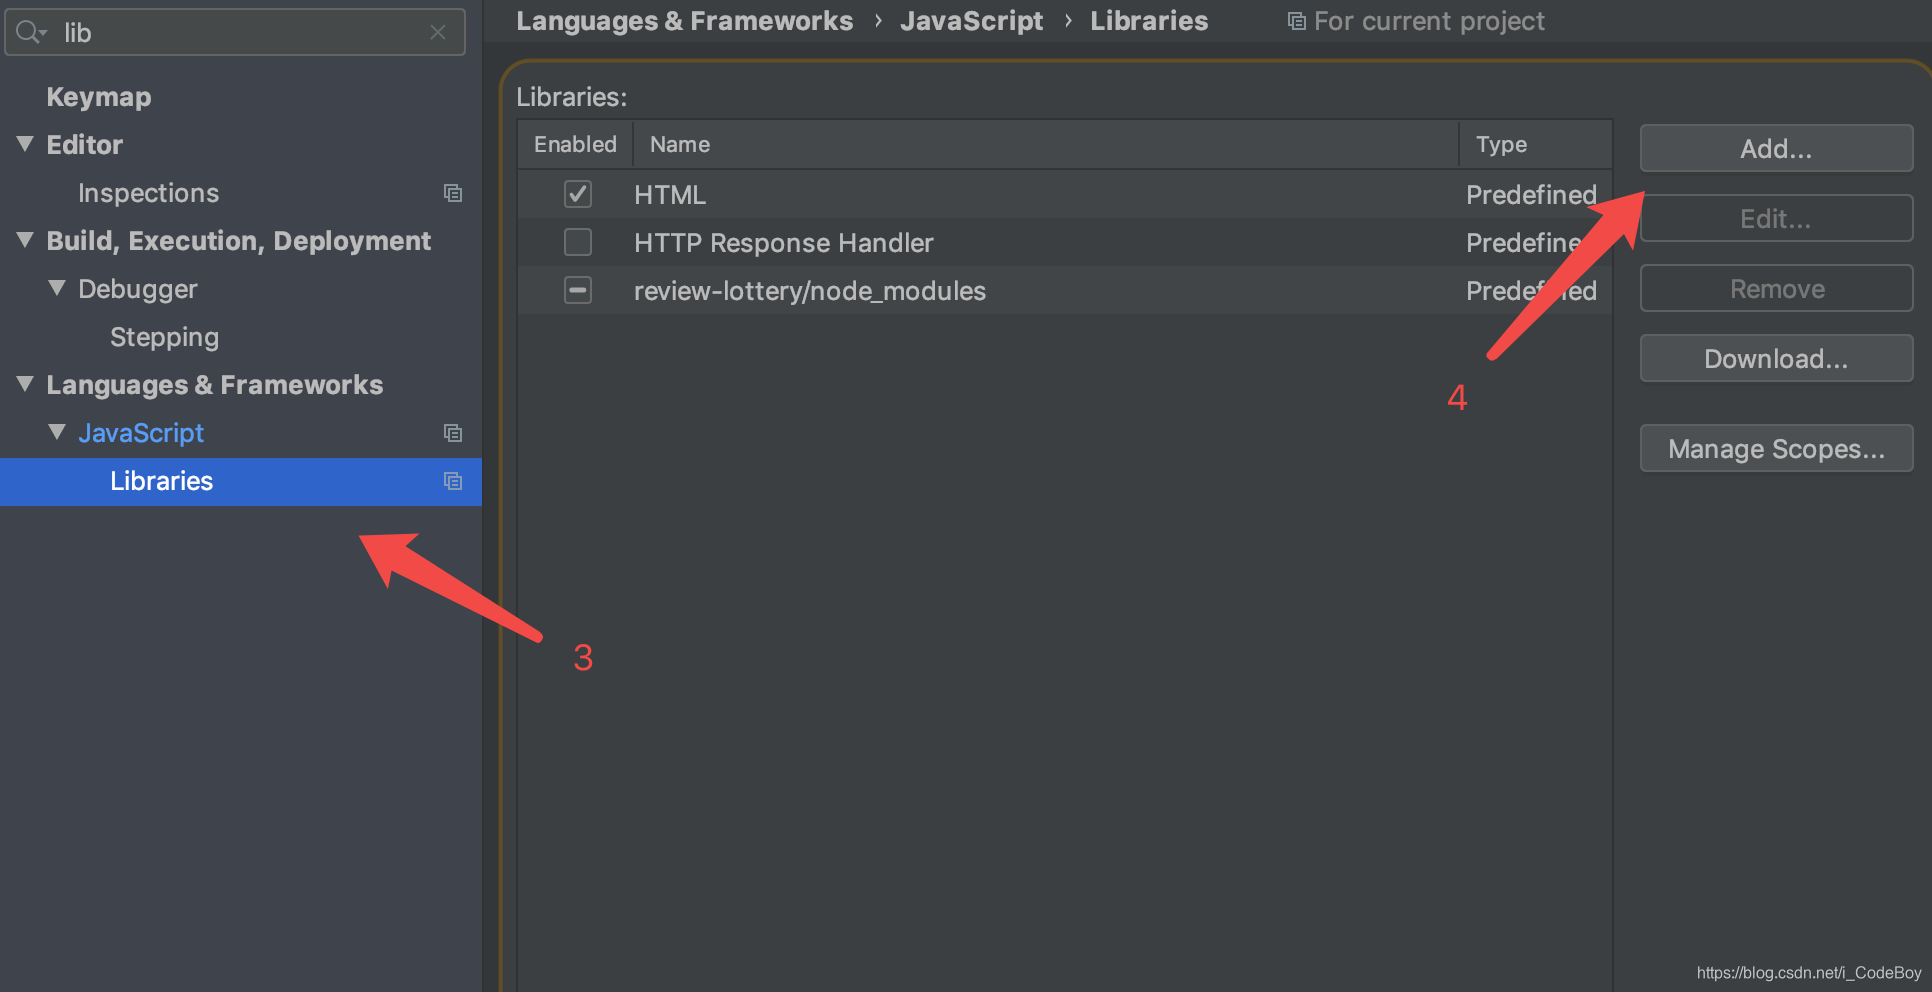Click the 'lib' search input field

point(235,32)
